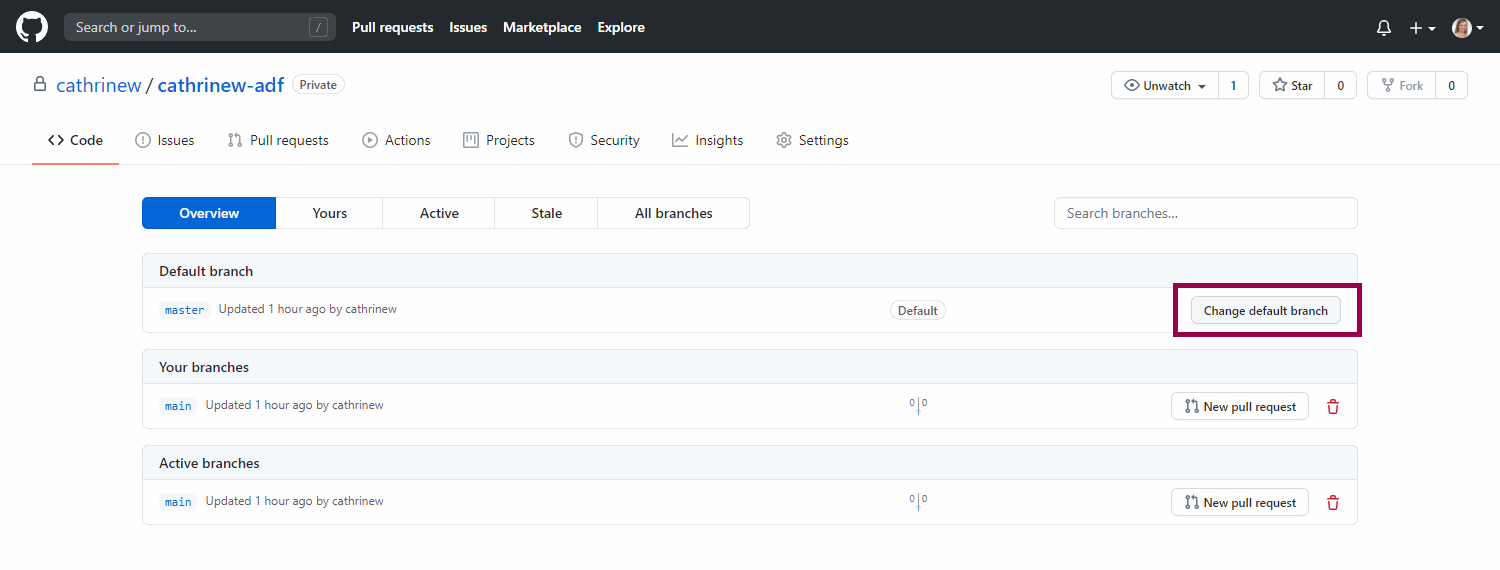1500x570 pixels.
Task: Open the plus create-new dropdown
Action: coord(1422,28)
